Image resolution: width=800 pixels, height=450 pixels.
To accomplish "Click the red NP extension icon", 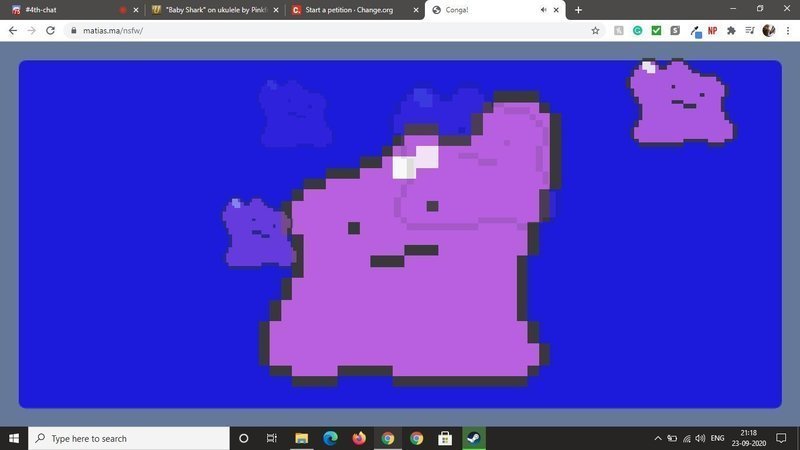I will click(712, 30).
